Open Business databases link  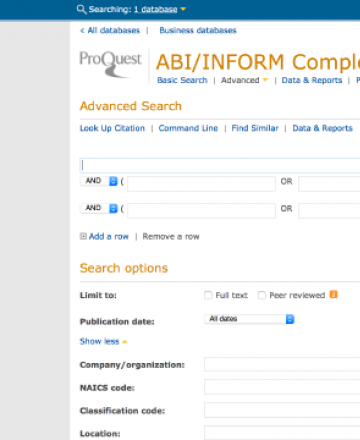(x=198, y=30)
